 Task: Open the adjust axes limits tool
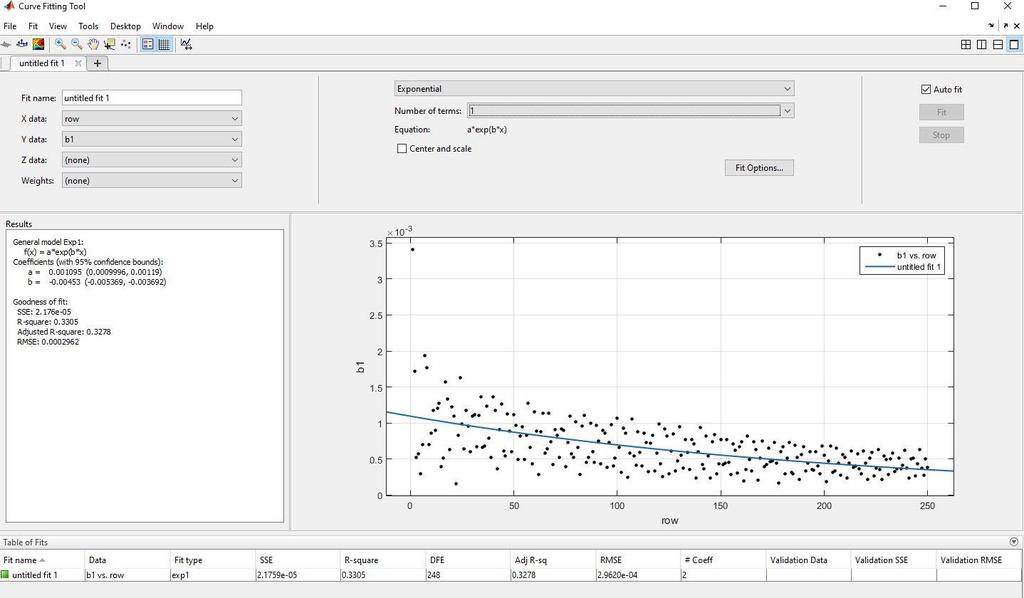(186, 44)
